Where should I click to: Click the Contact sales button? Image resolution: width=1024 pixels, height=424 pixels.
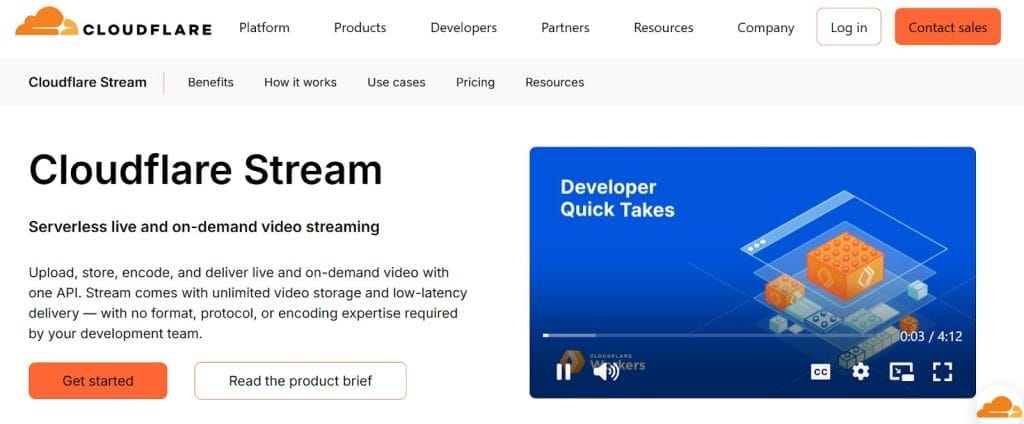tap(948, 27)
